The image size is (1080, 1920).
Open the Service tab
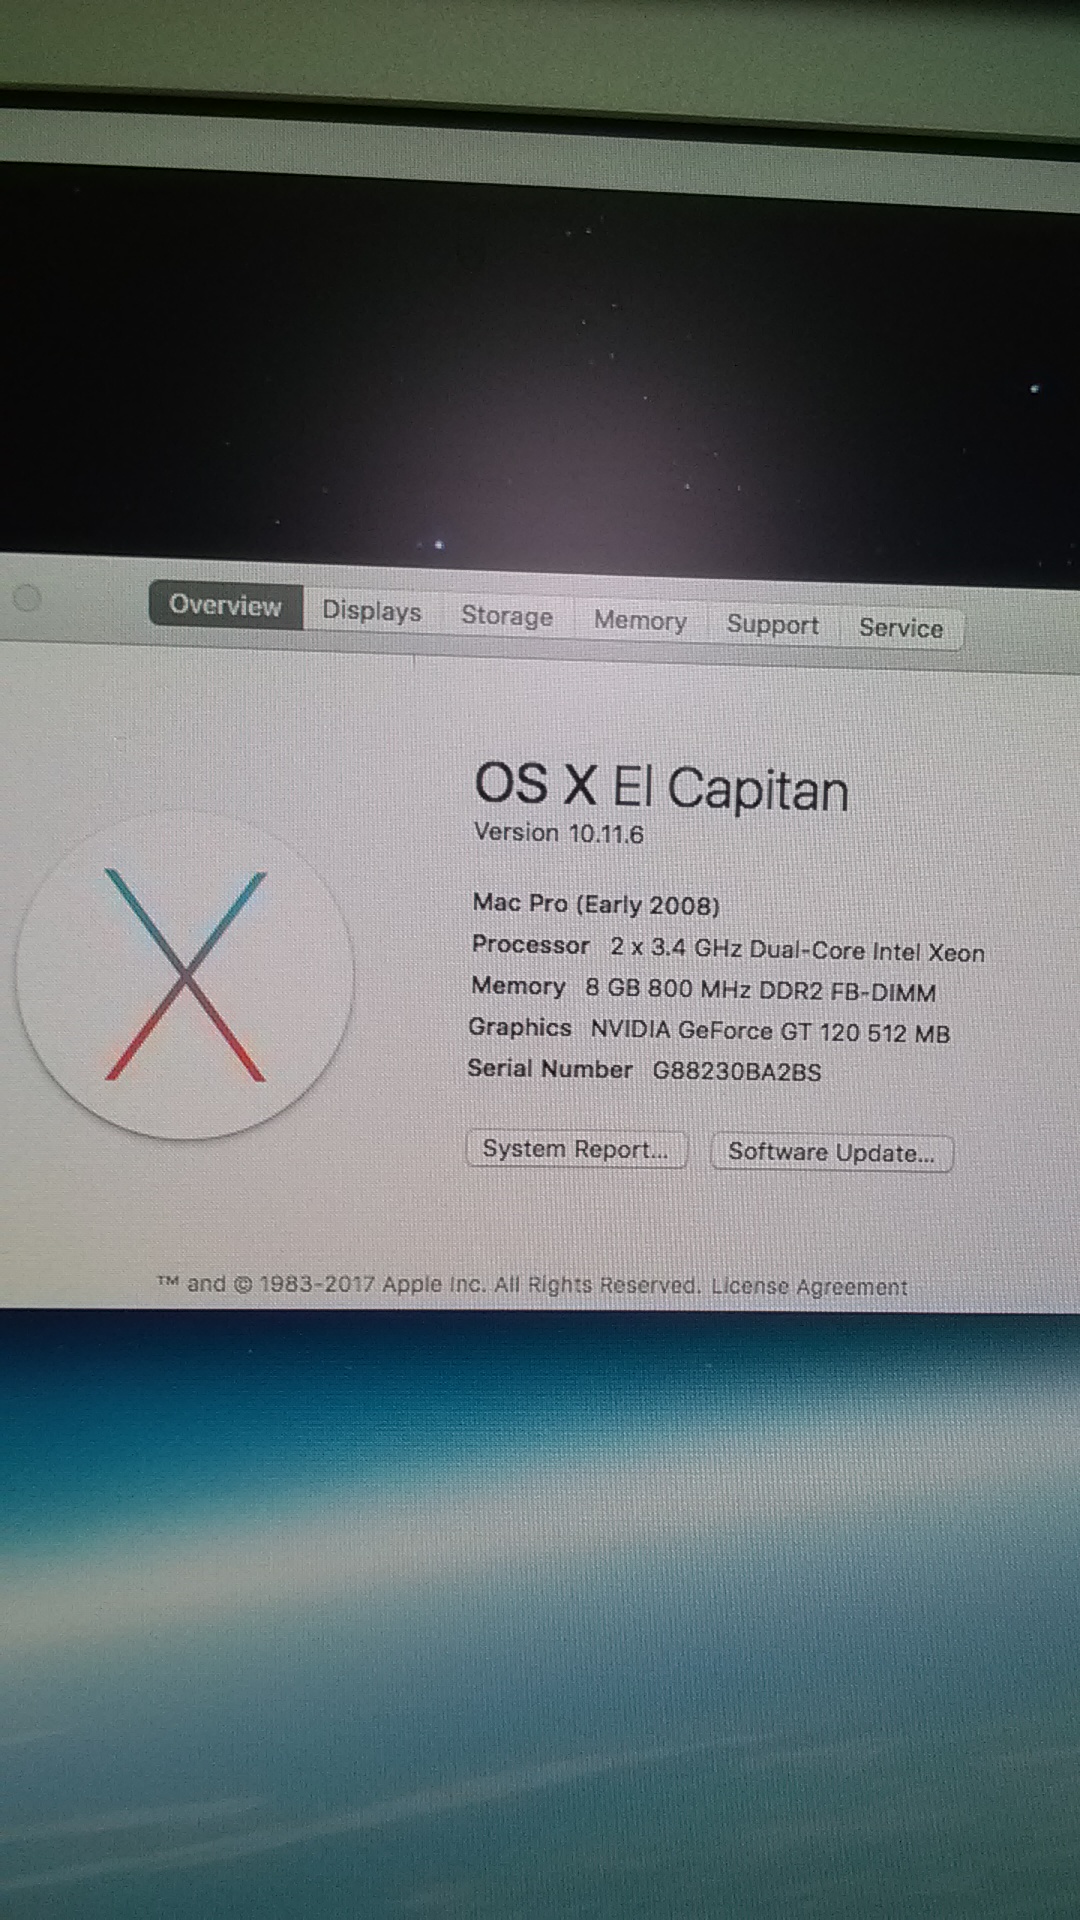click(x=901, y=628)
